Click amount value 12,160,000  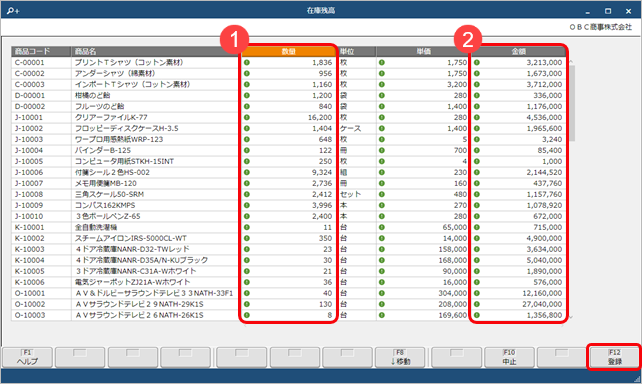542,293
